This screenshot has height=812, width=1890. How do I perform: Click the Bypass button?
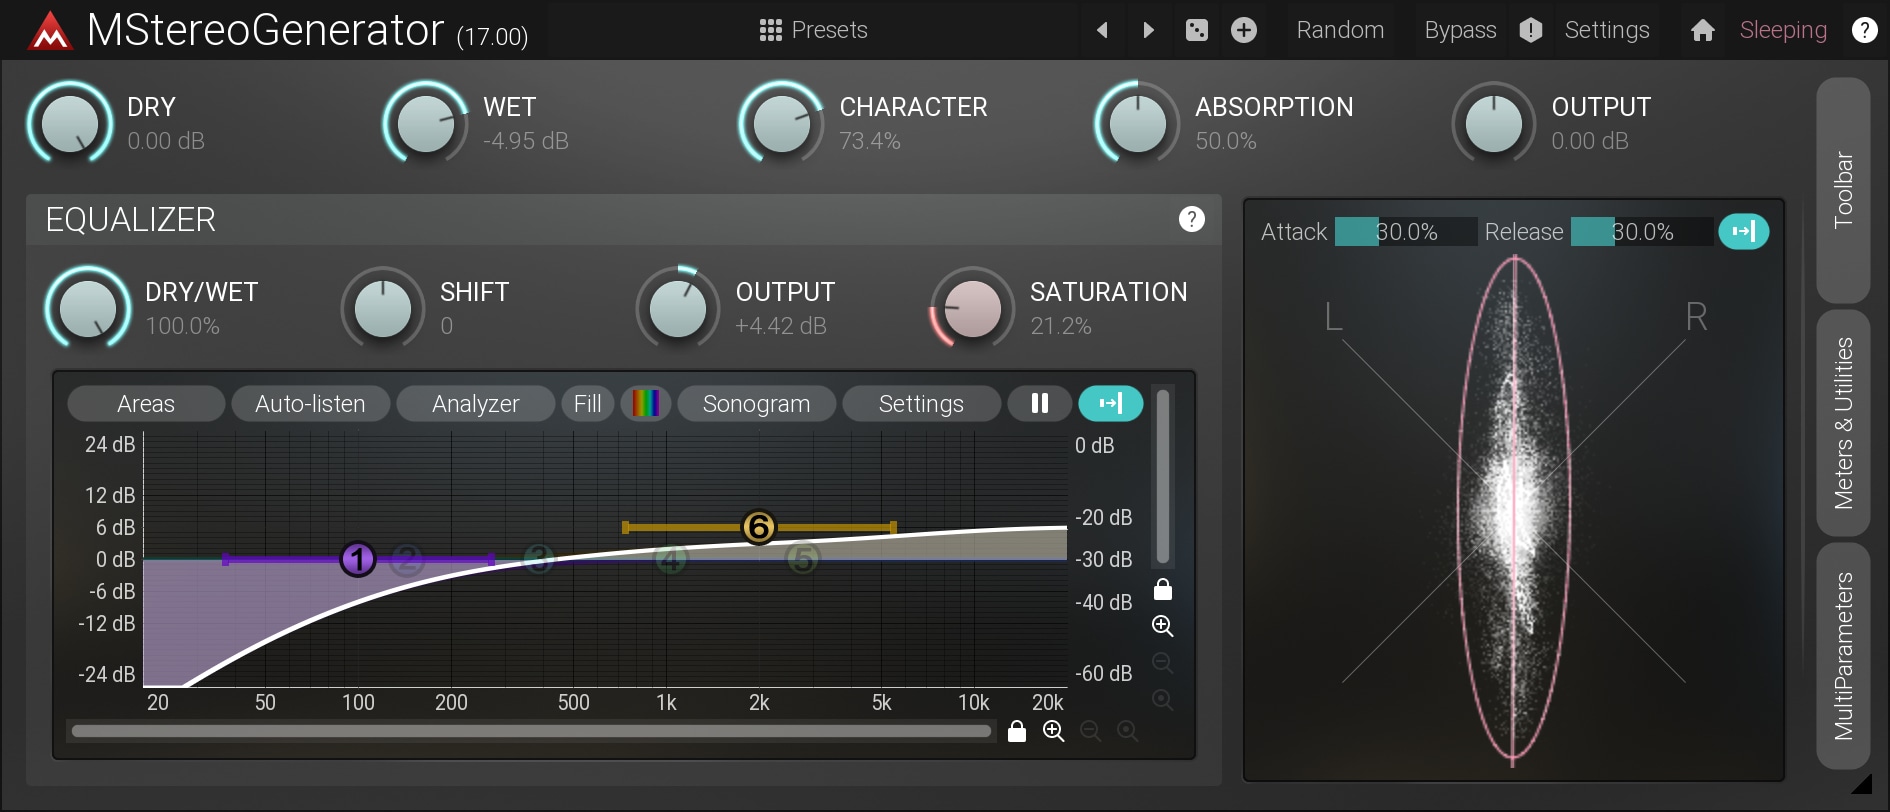[x=1460, y=30]
